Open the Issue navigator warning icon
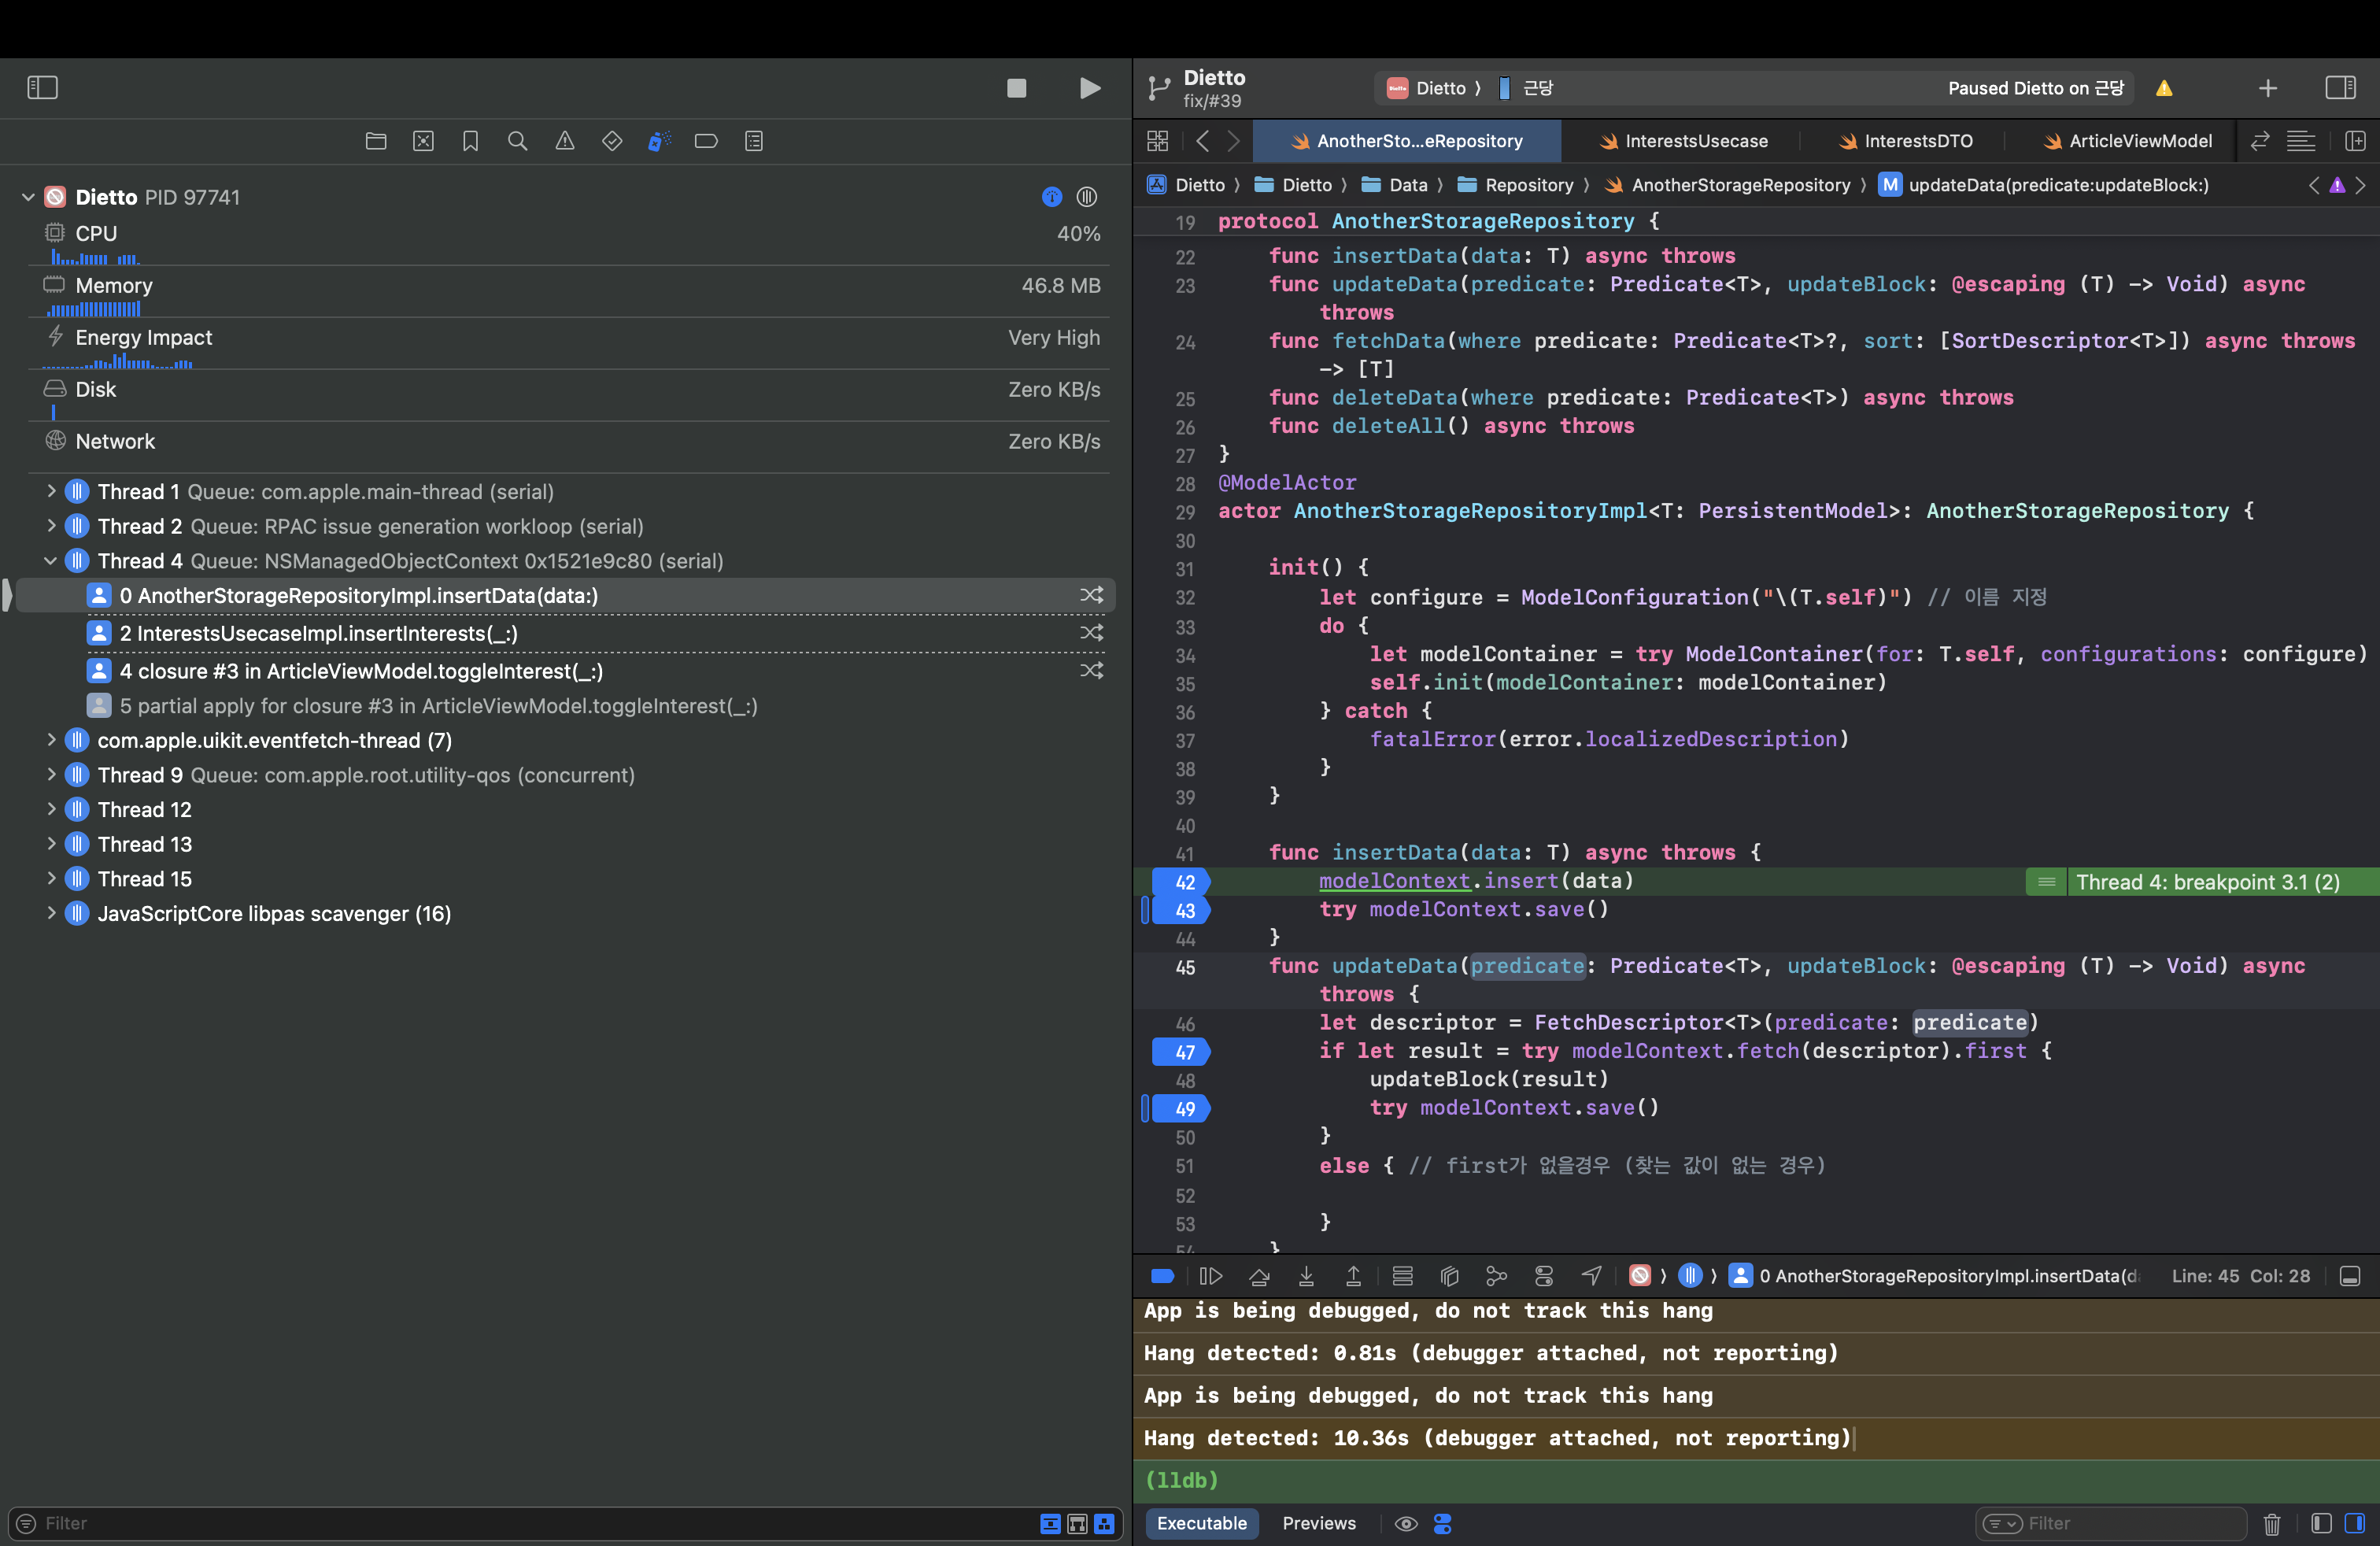Screen dimensions: 2380x1546 [x=564, y=141]
